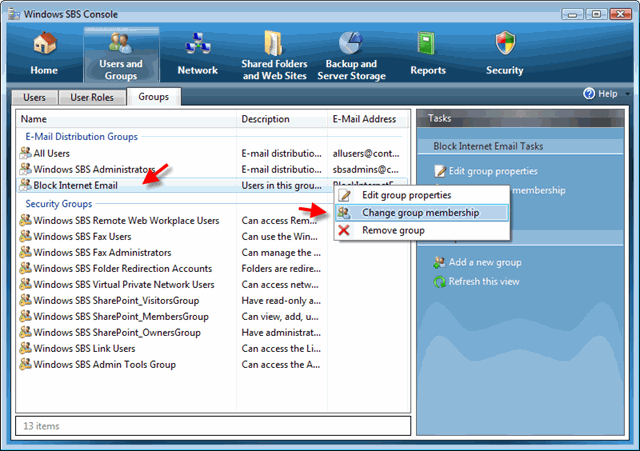This screenshot has height=451, width=640.
Task: Click the SharePoint_VisitorsGroup icon
Action: point(25,300)
